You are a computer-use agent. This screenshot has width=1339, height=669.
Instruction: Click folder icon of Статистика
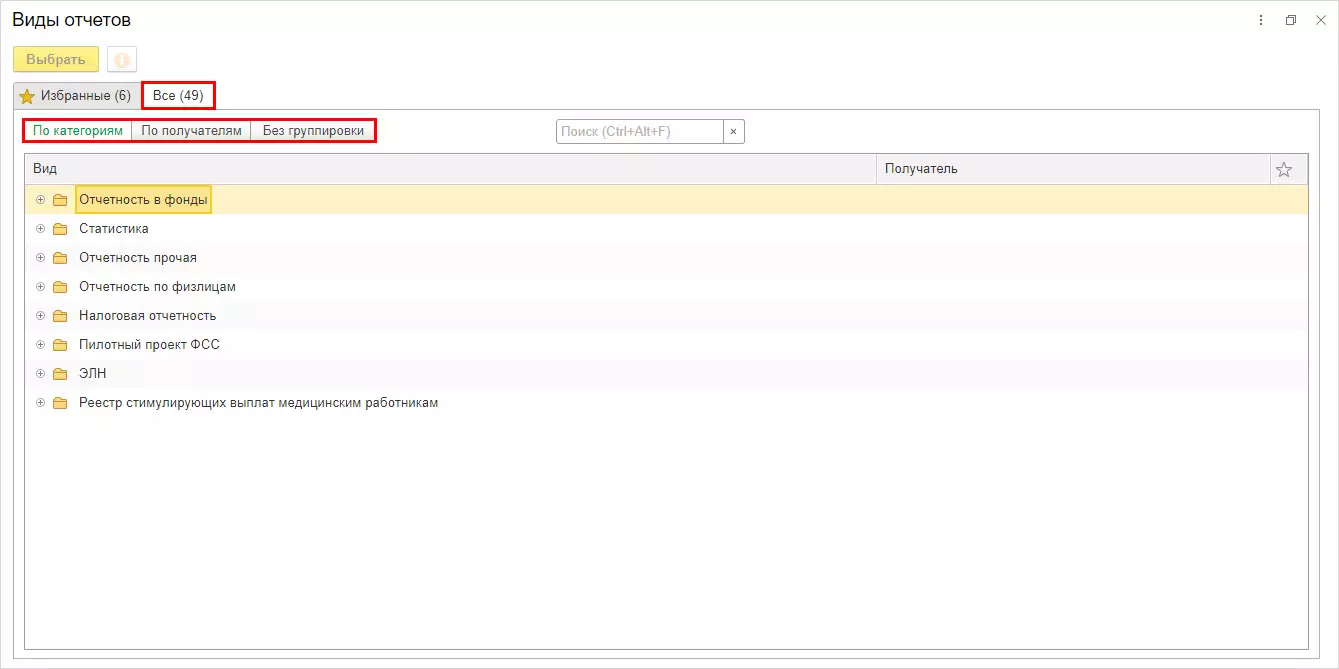(x=60, y=229)
